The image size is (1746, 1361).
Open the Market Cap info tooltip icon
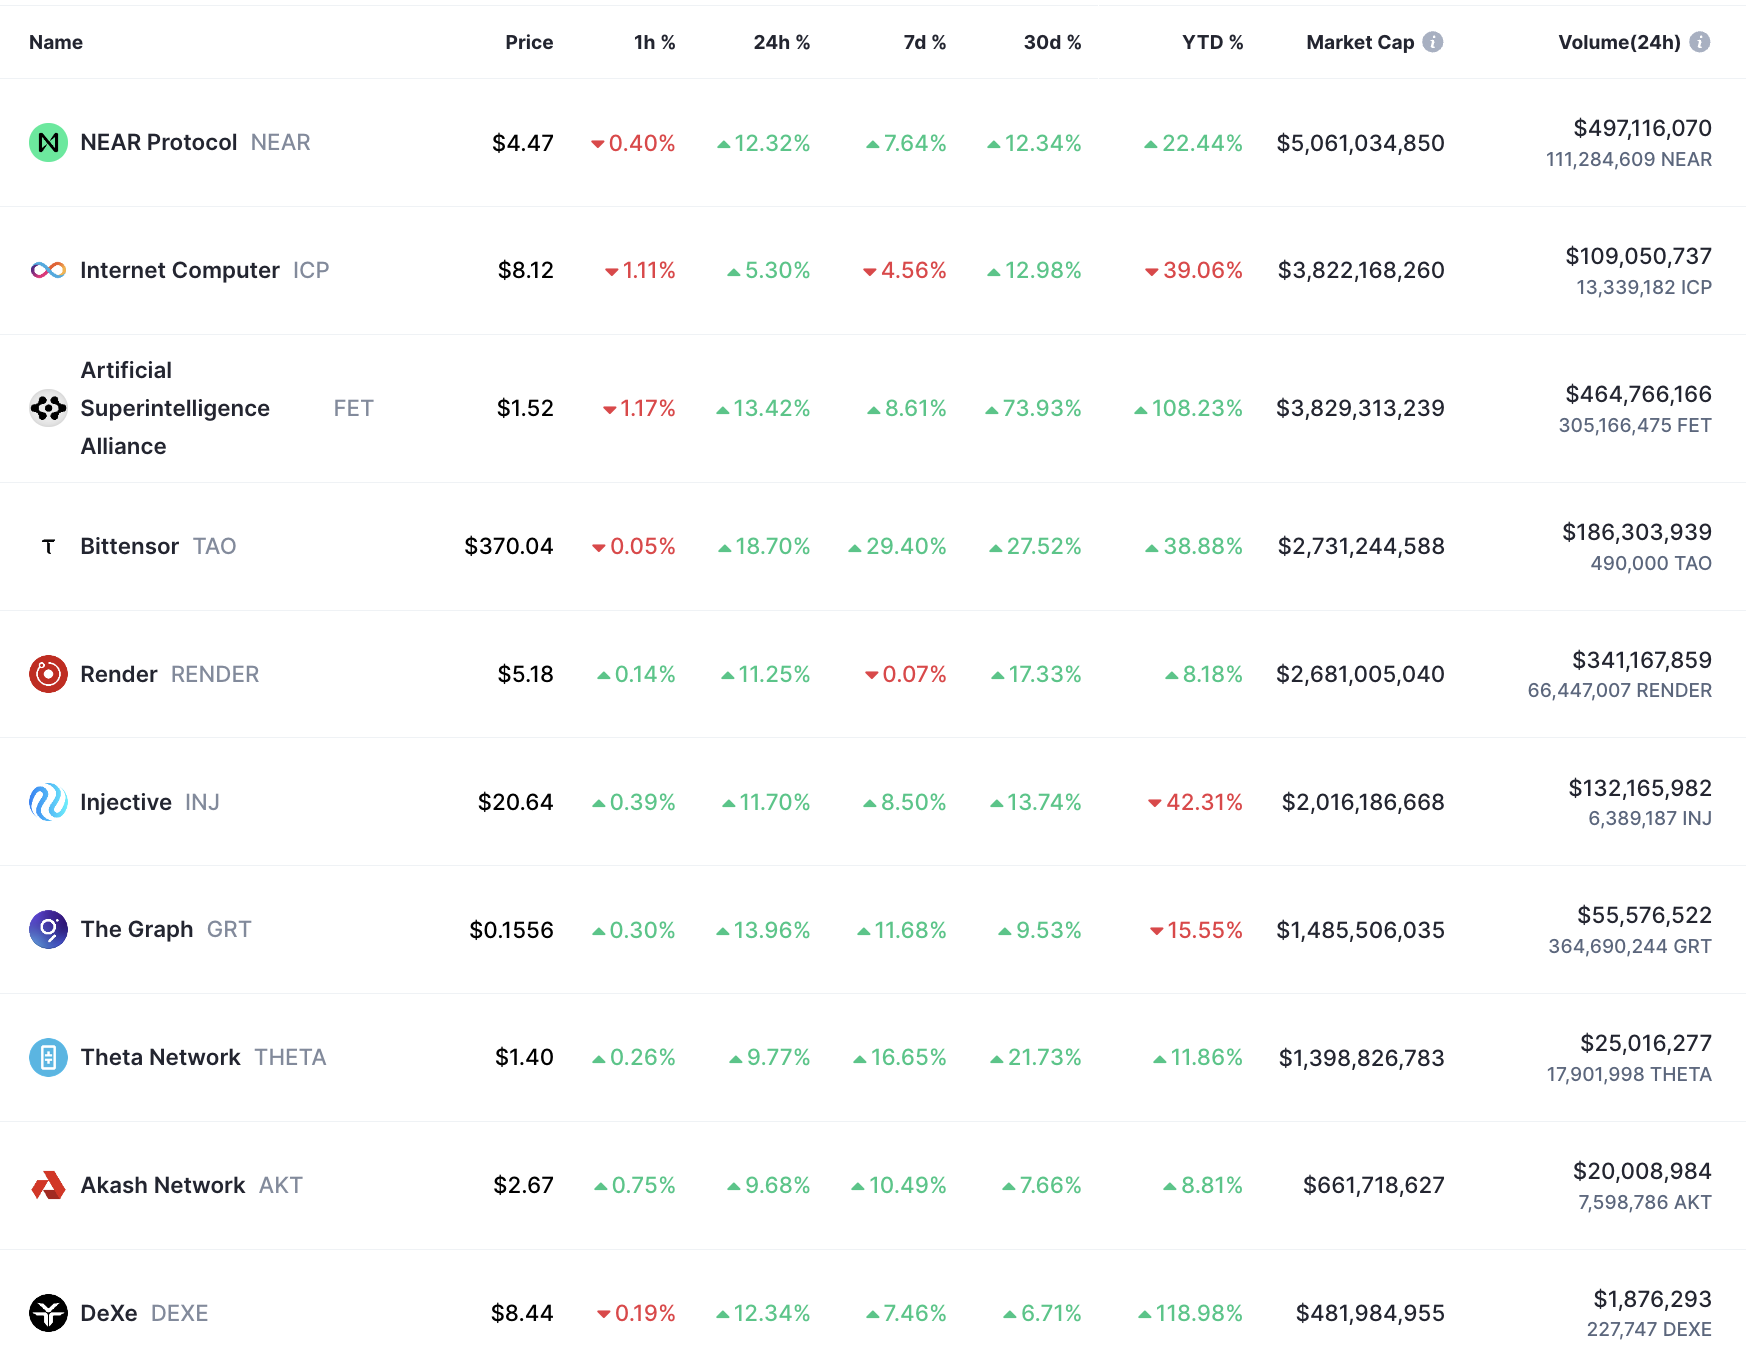point(1433,42)
